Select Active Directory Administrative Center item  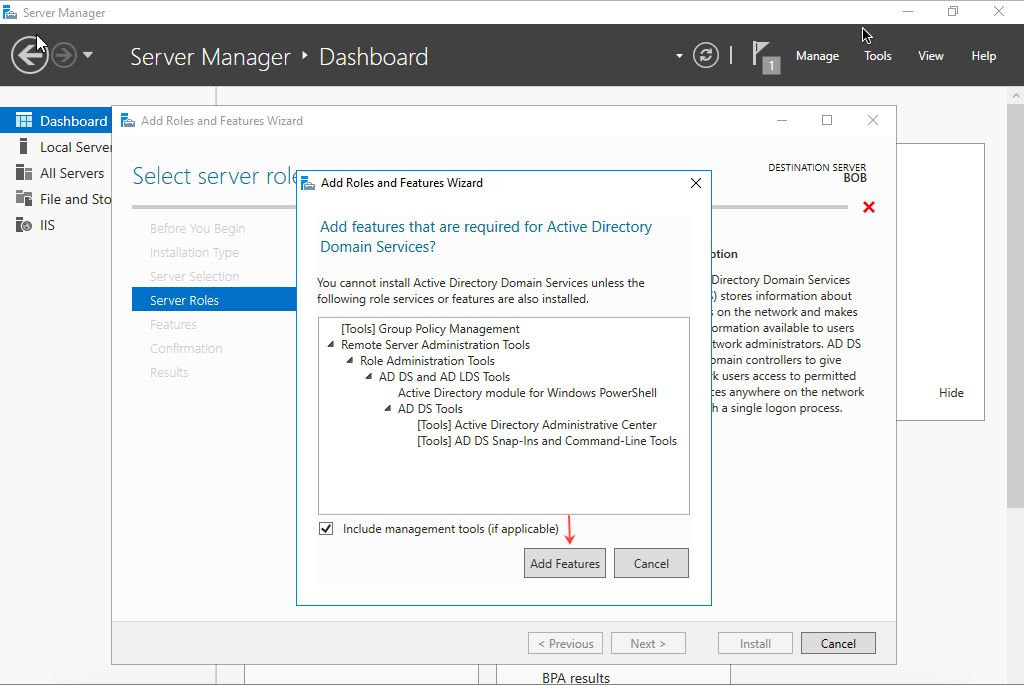tap(537, 425)
